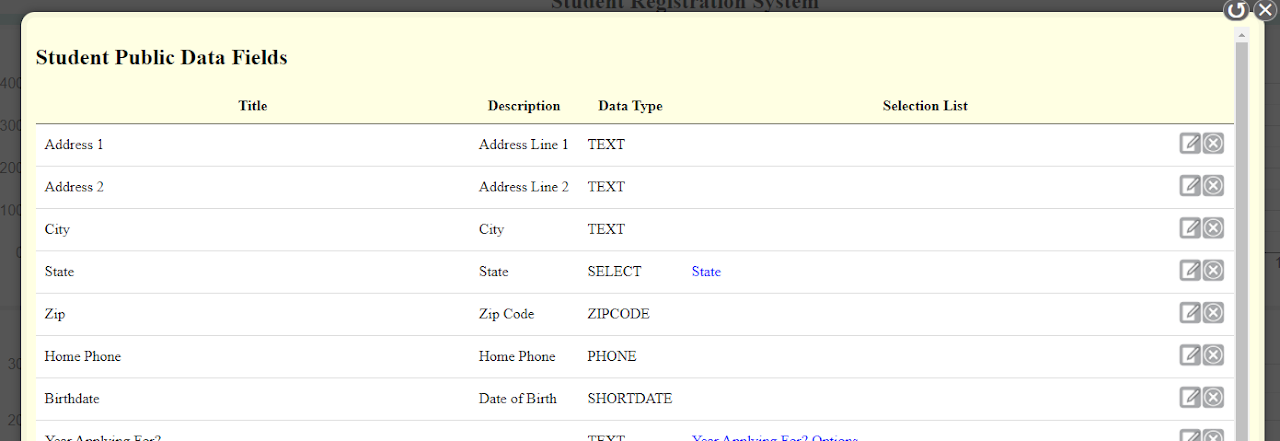Close the Student Public Data Fields dialog
The image size is (1280, 441).
tap(1264, 10)
